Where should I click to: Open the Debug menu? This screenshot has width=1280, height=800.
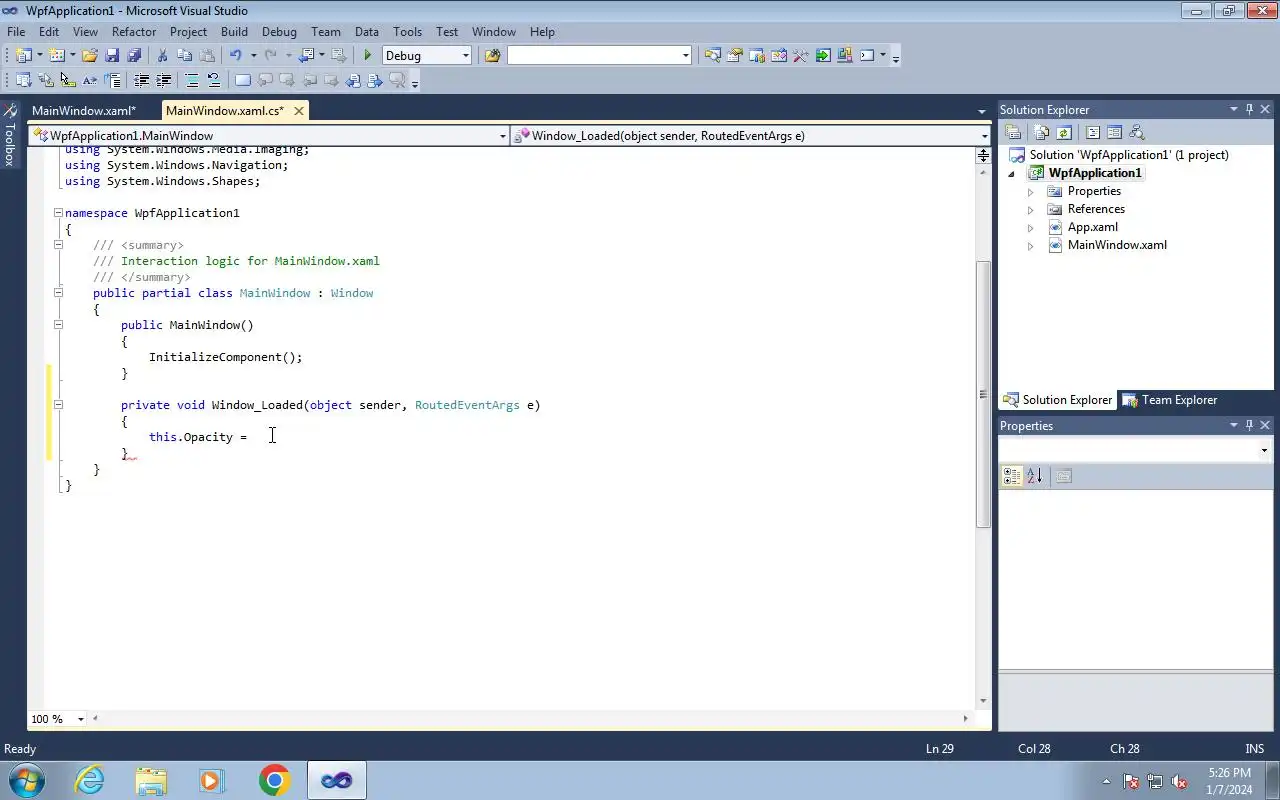tap(279, 32)
